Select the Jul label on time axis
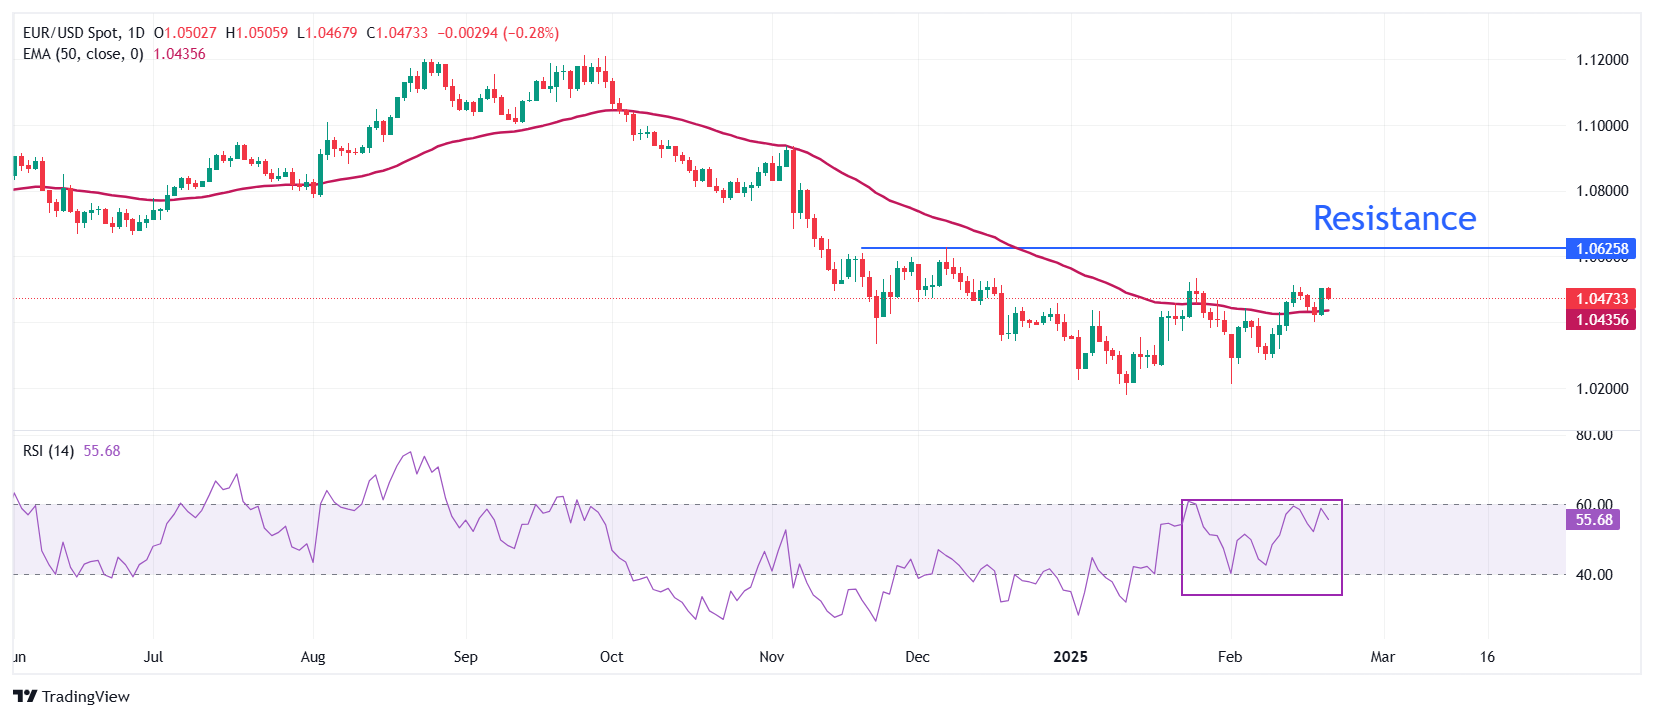1654x718 pixels. 153,657
